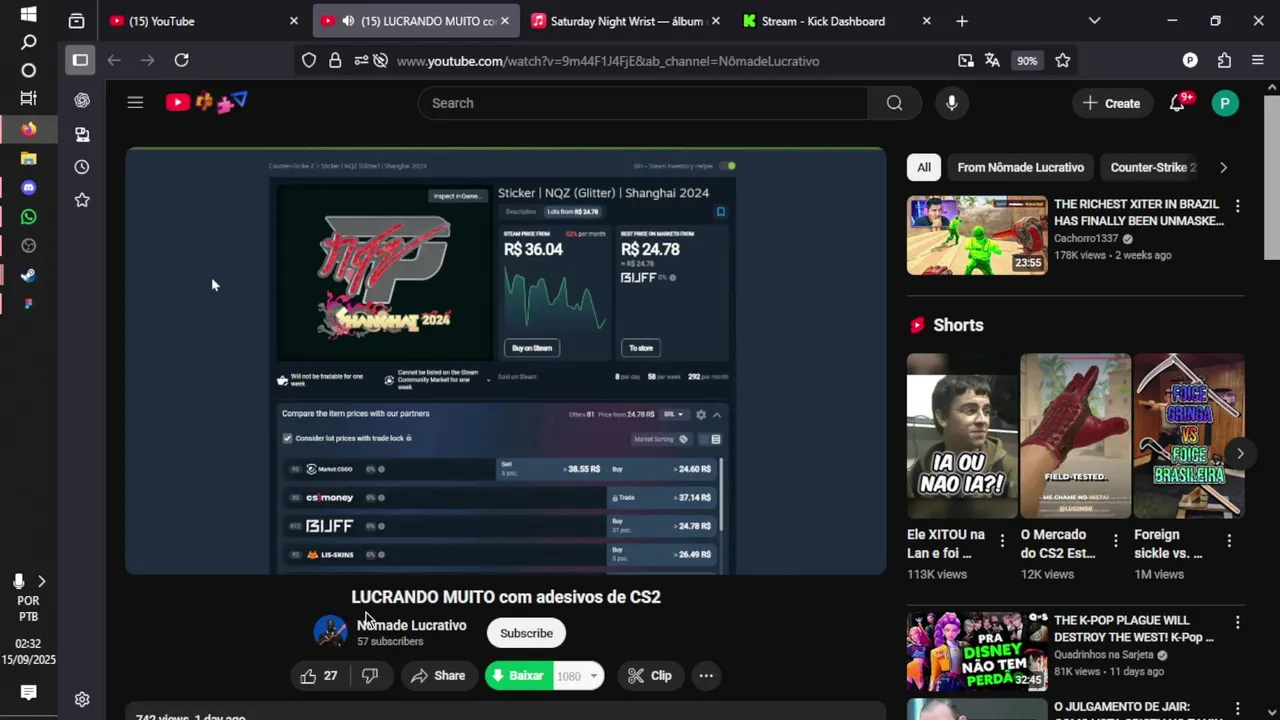Open THE RICHEST XITER IN BRAZIL thumbnail

(x=977, y=235)
